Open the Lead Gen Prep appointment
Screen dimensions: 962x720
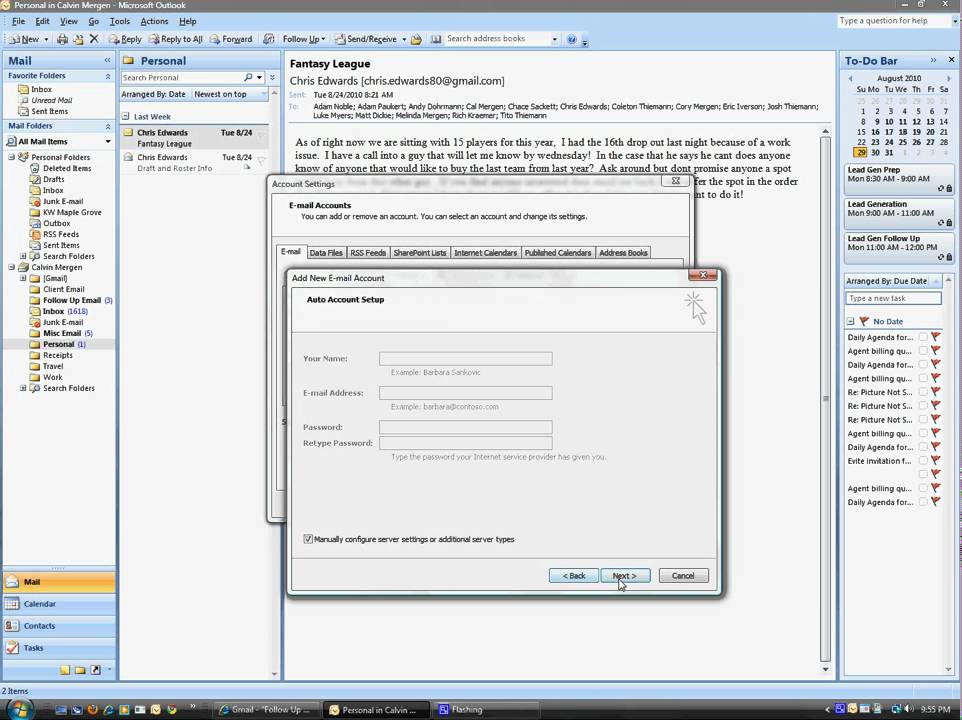coord(899,178)
